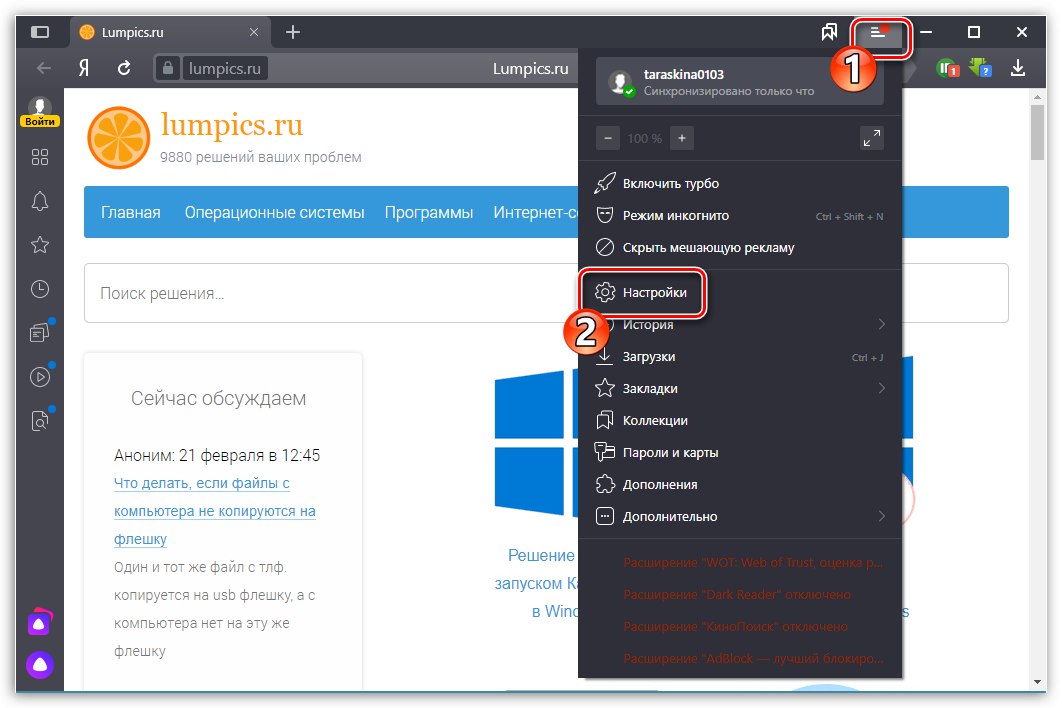The width and height of the screenshot is (1062, 708).
Task: Open Программы site section
Action: pos(429,212)
